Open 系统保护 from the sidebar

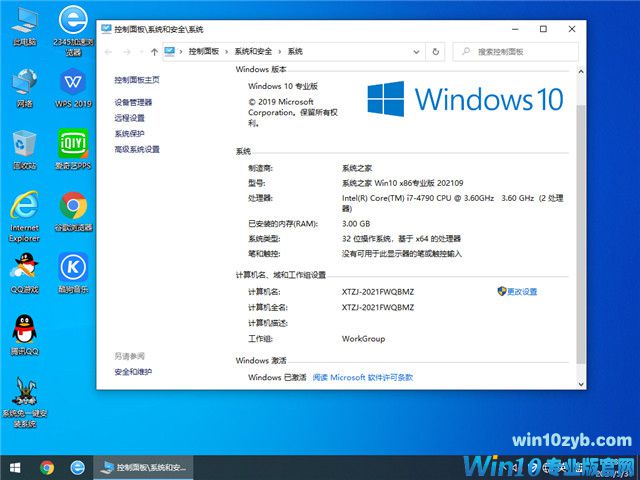129,133
